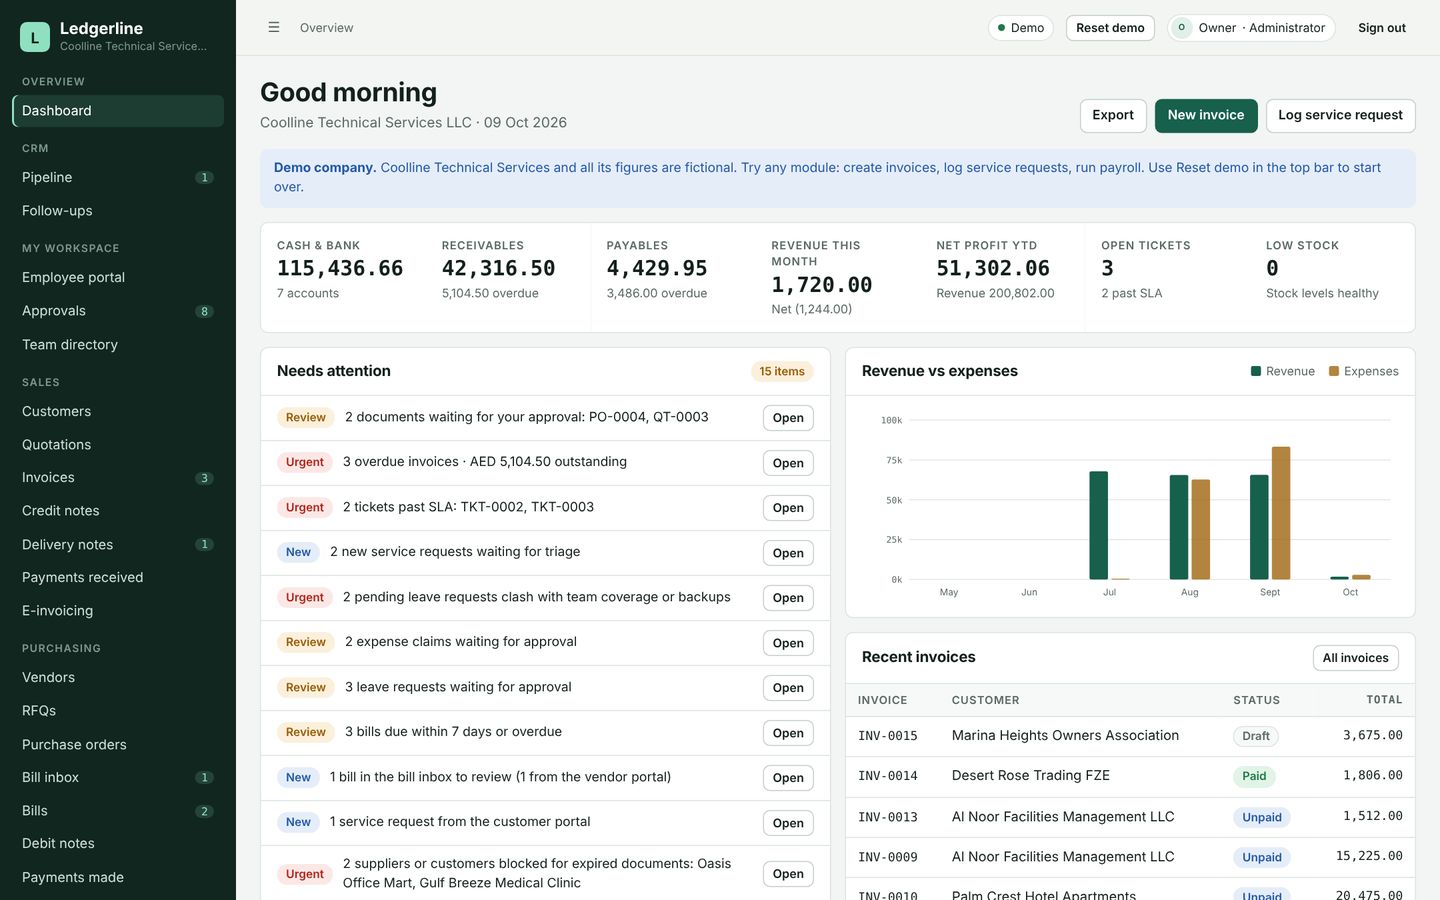Viewport: 1440px width, 900px height.
Task: Open Vendors under Purchasing
Action: 118,678
